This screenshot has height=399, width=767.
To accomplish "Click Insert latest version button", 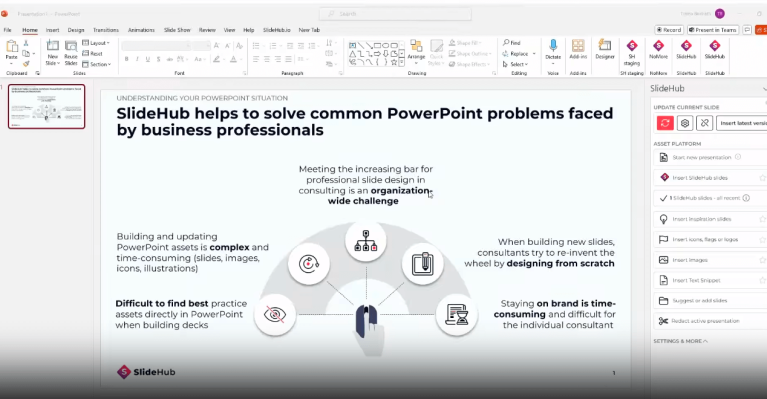I will pos(742,123).
